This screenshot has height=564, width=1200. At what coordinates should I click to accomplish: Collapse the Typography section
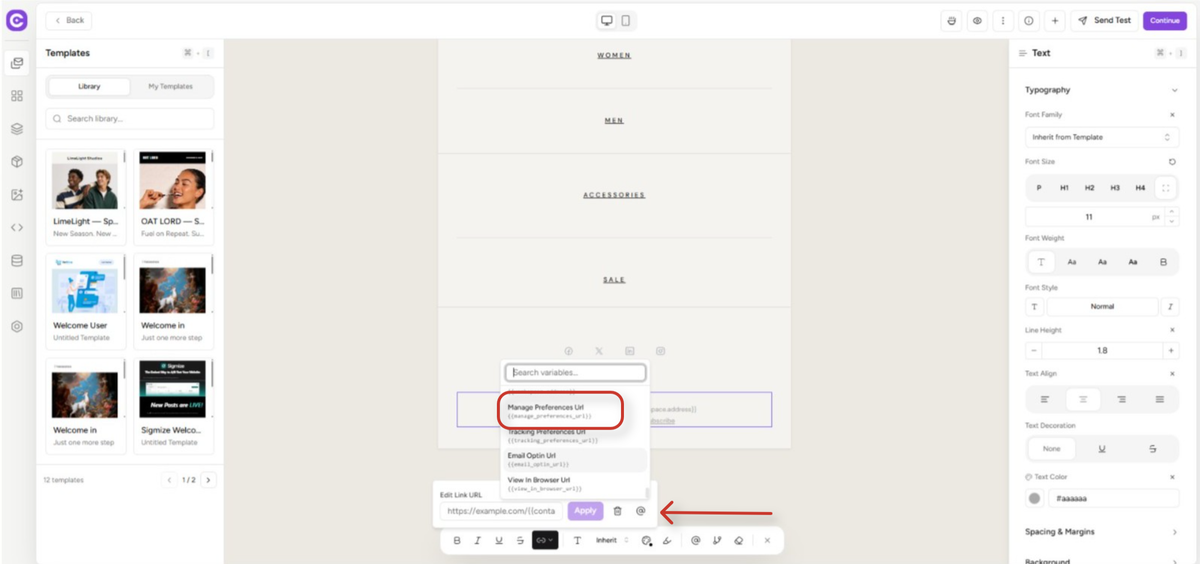pyautogui.click(x=1174, y=90)
